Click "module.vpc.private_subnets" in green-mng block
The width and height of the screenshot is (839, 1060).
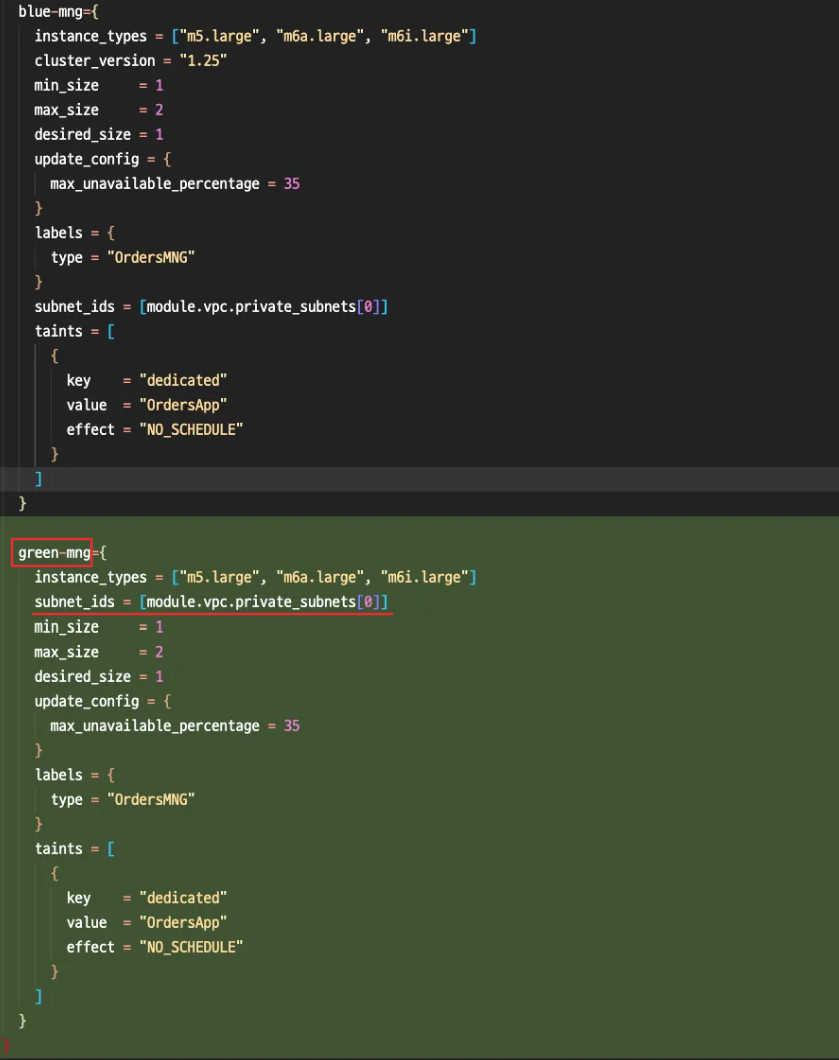pyautogui.click(x=251, y=602)
